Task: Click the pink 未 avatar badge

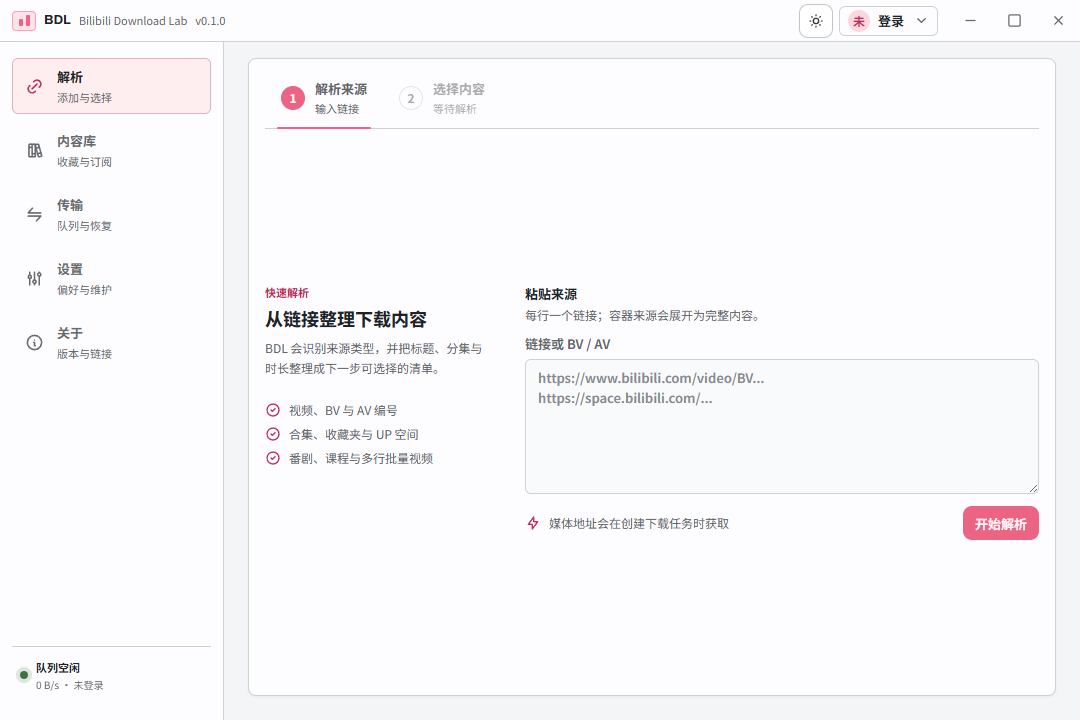Action: pyautogui.click(x=858, y=21)
